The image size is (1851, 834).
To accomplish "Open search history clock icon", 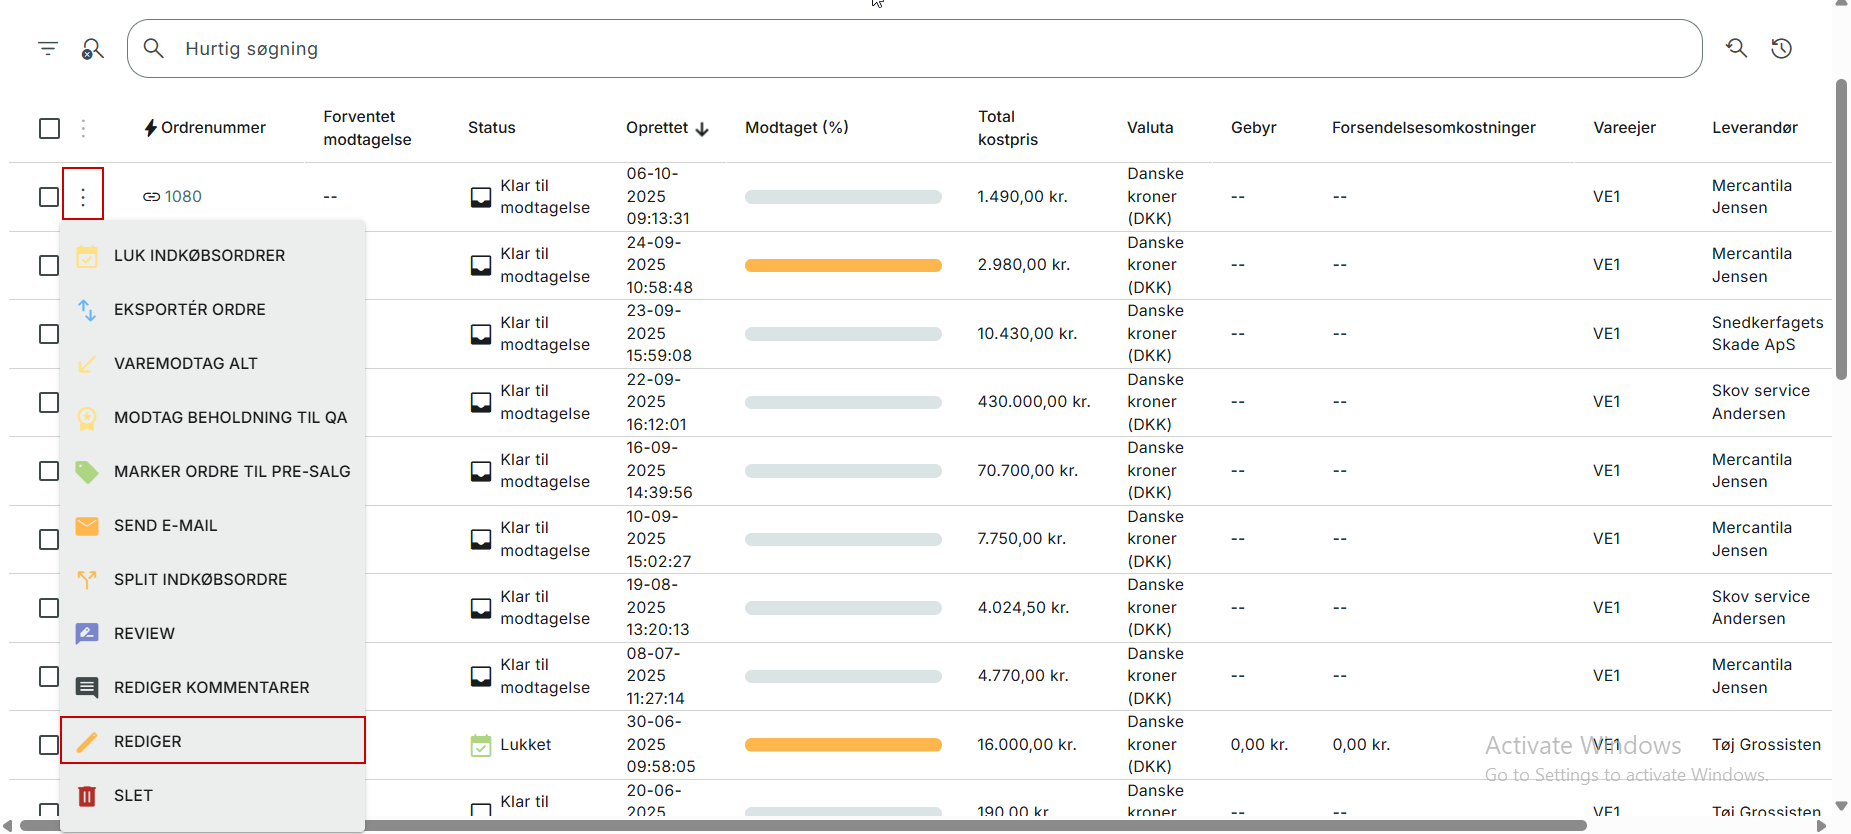I will click(x=1781, y=48).
